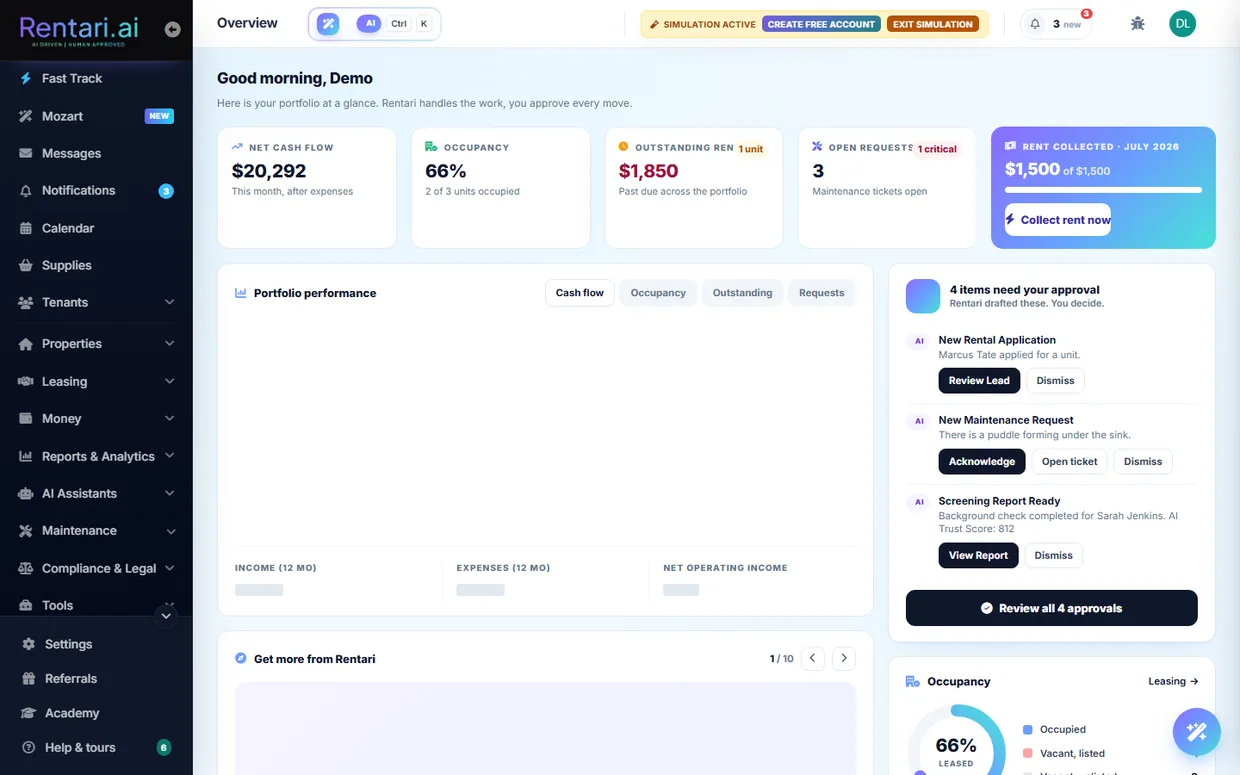1240x775 pixels.
Task: Acknowledge the new maintenance request
Action: pyautogui.click(x=982, y=461)
